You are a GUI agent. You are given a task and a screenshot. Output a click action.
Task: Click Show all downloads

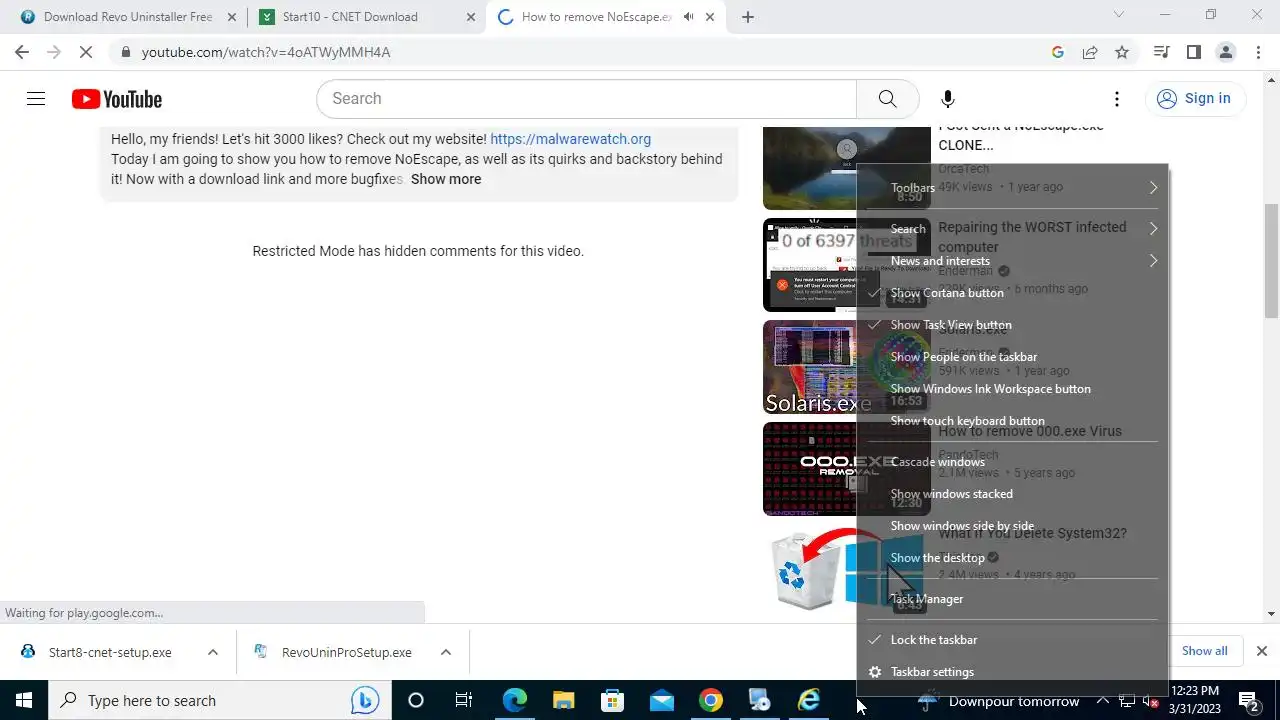1204,651
